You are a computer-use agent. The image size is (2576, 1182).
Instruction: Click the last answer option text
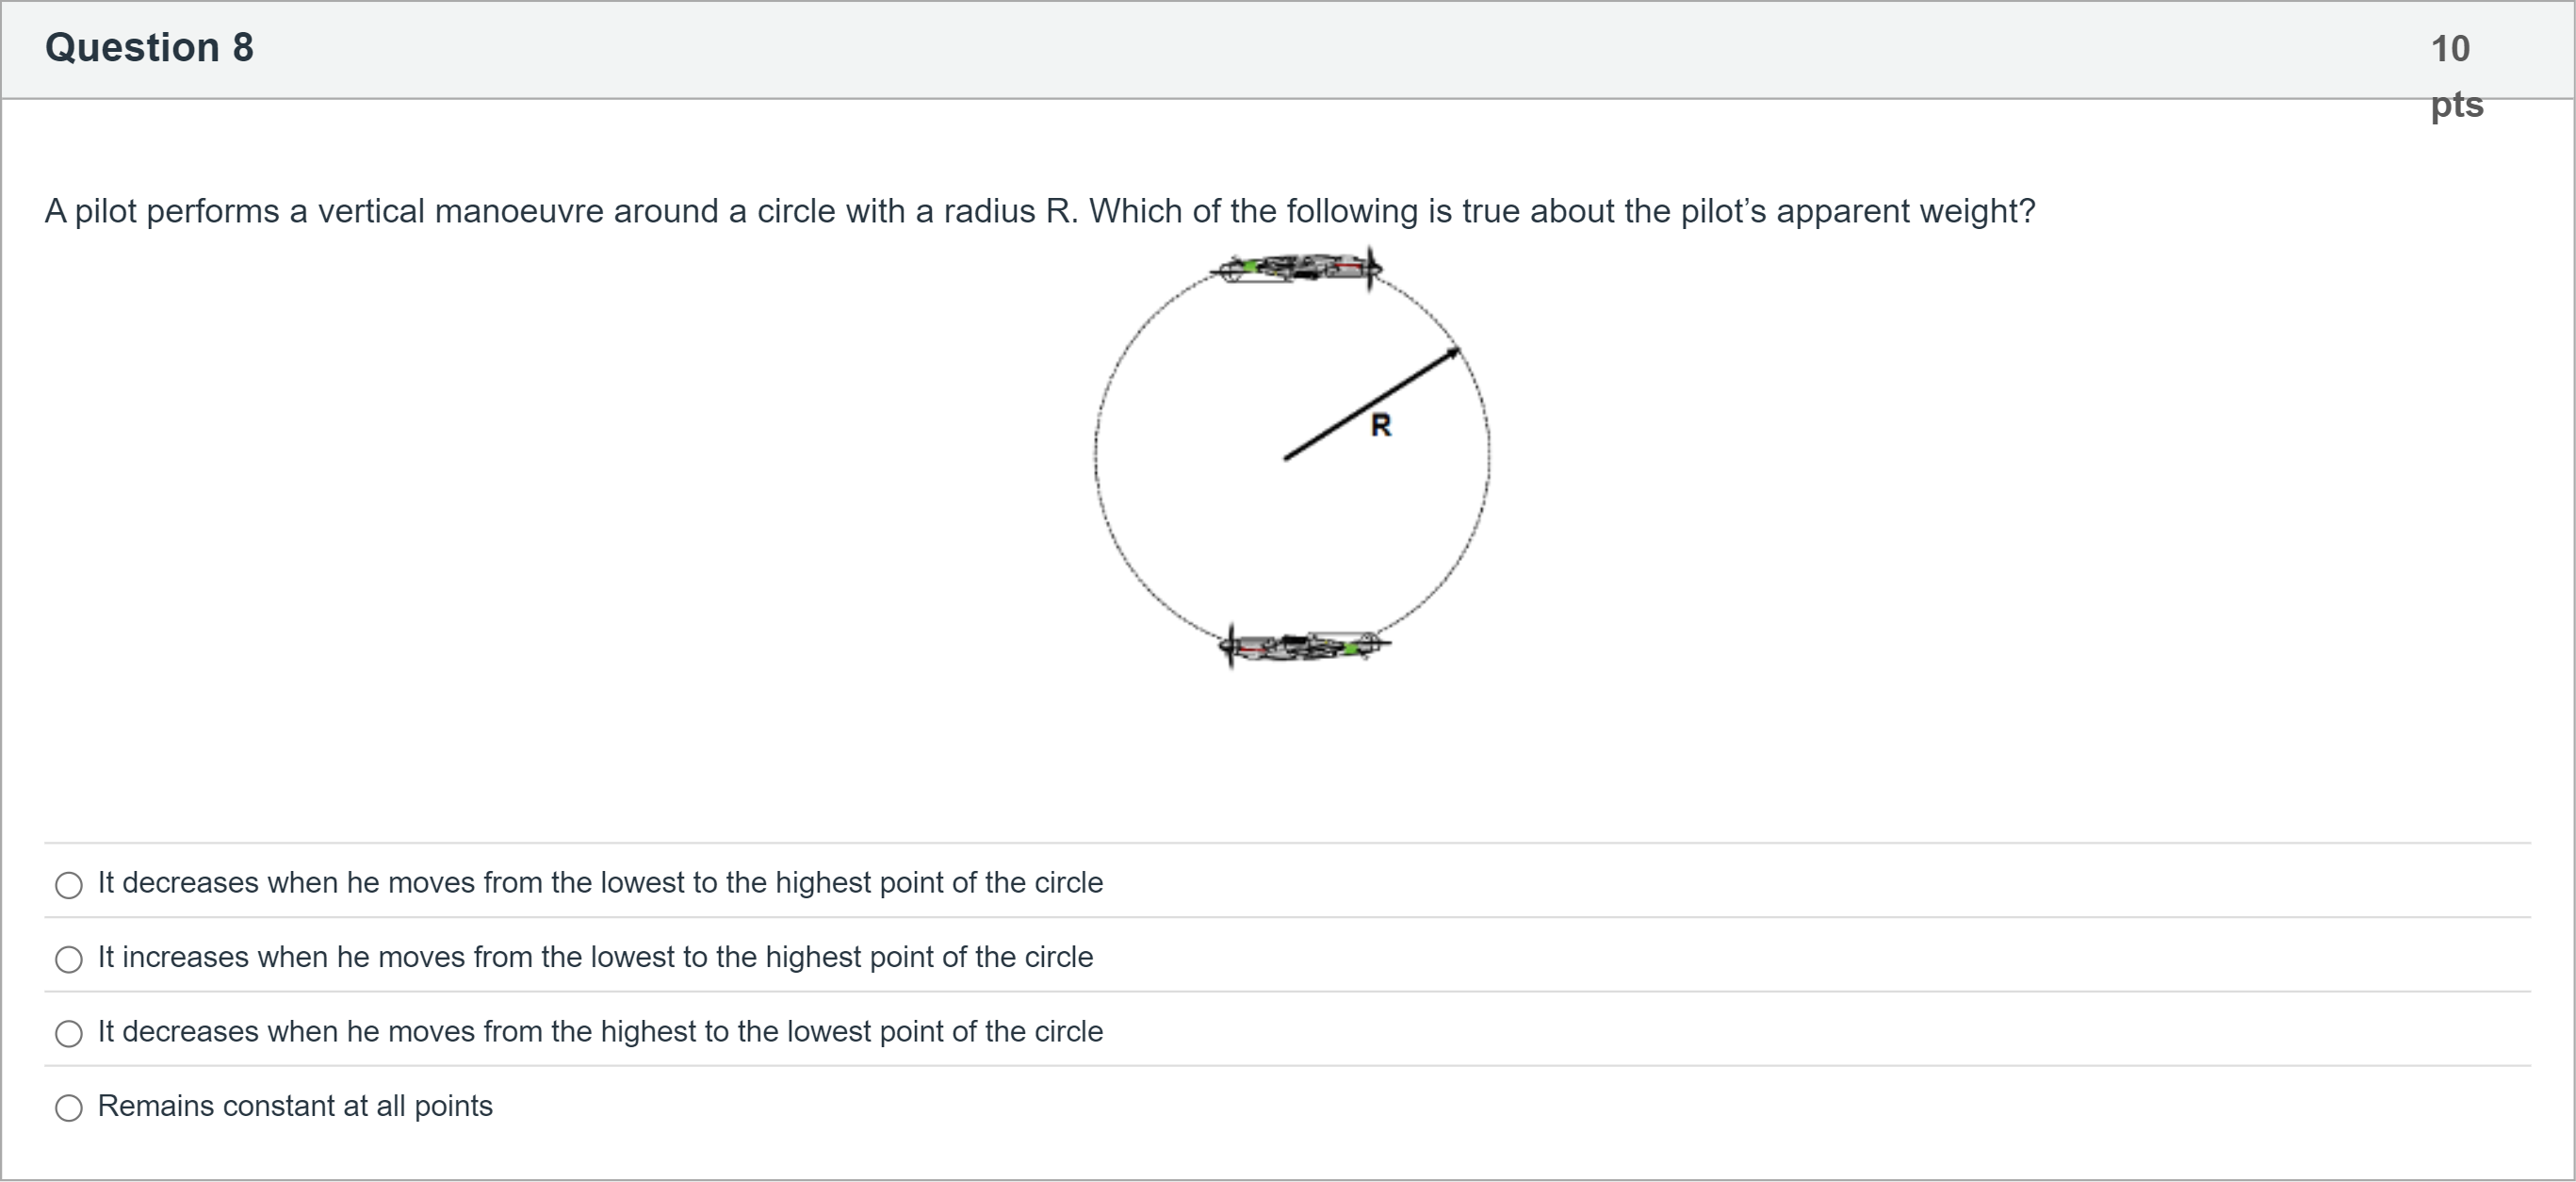pos(295,1106)
